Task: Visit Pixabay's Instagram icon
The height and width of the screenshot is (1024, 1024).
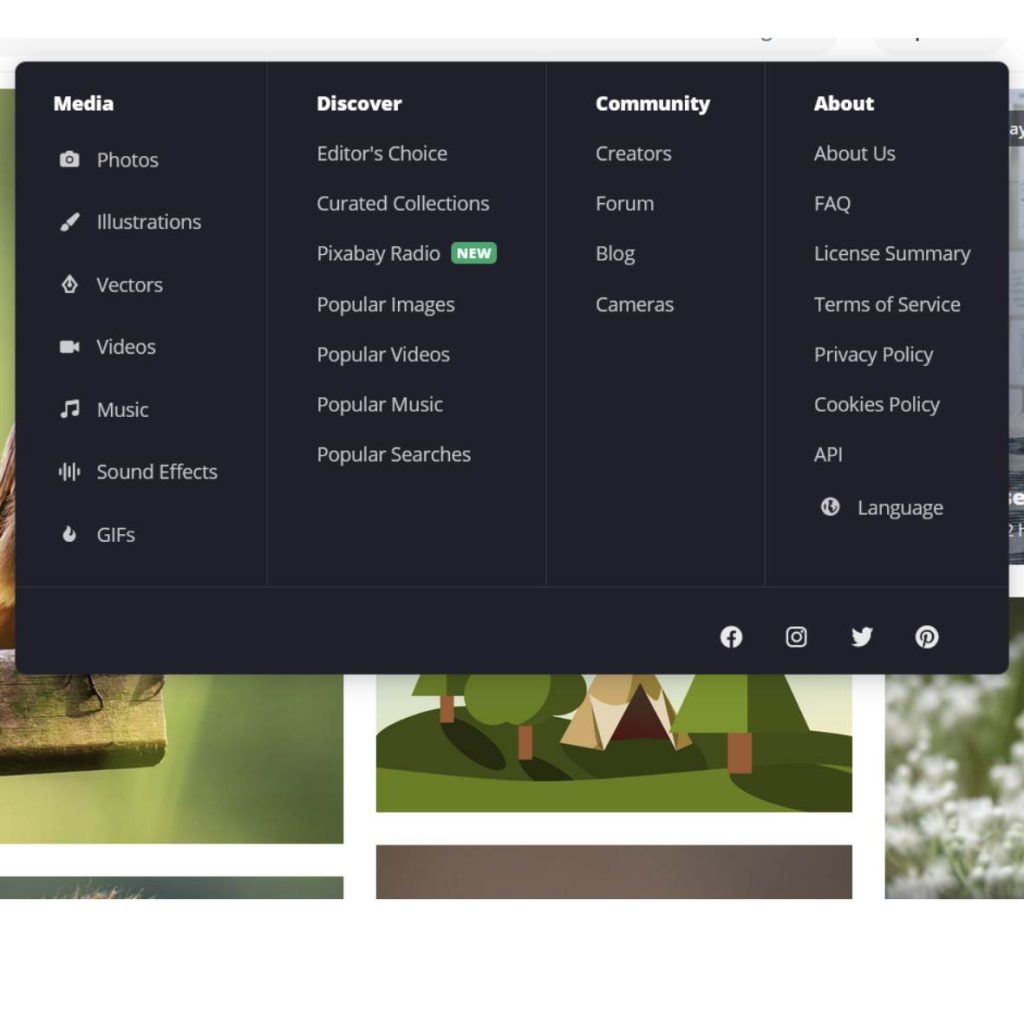Action: click(796, 637)
